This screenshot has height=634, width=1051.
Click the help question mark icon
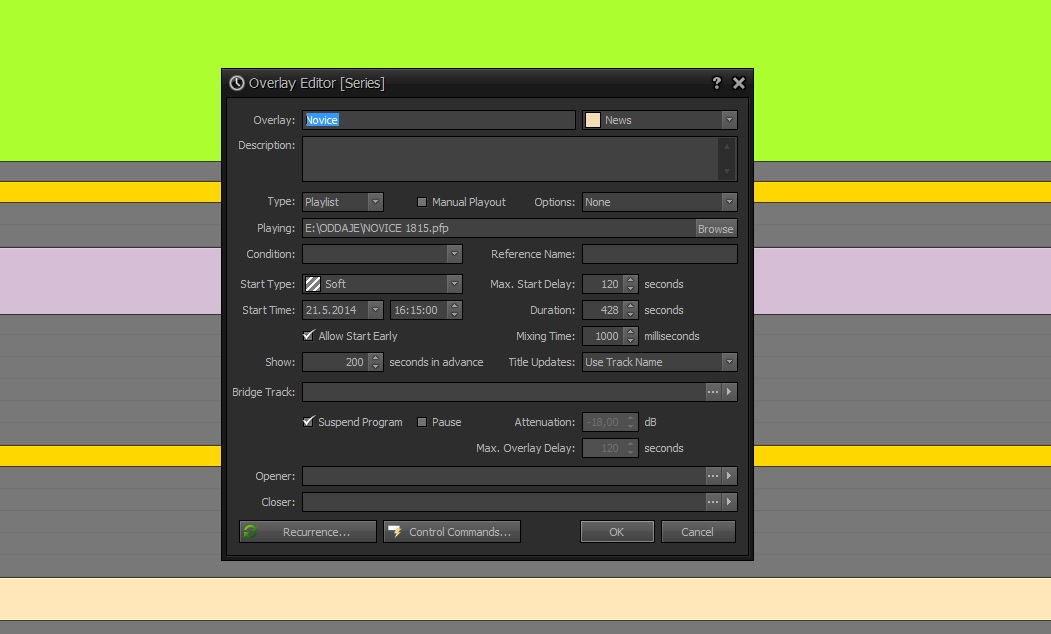pos(717,83)
